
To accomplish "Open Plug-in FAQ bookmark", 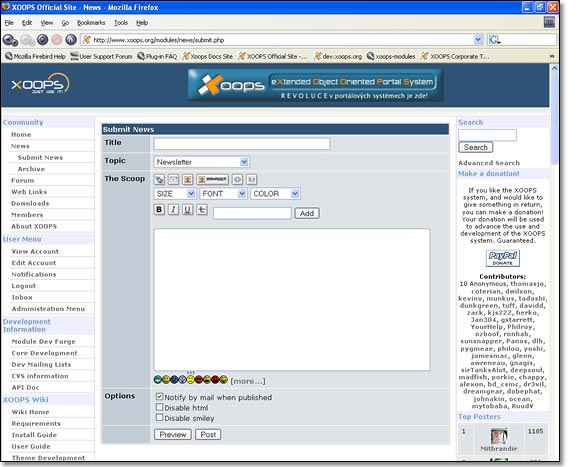I will pos(157,57).
